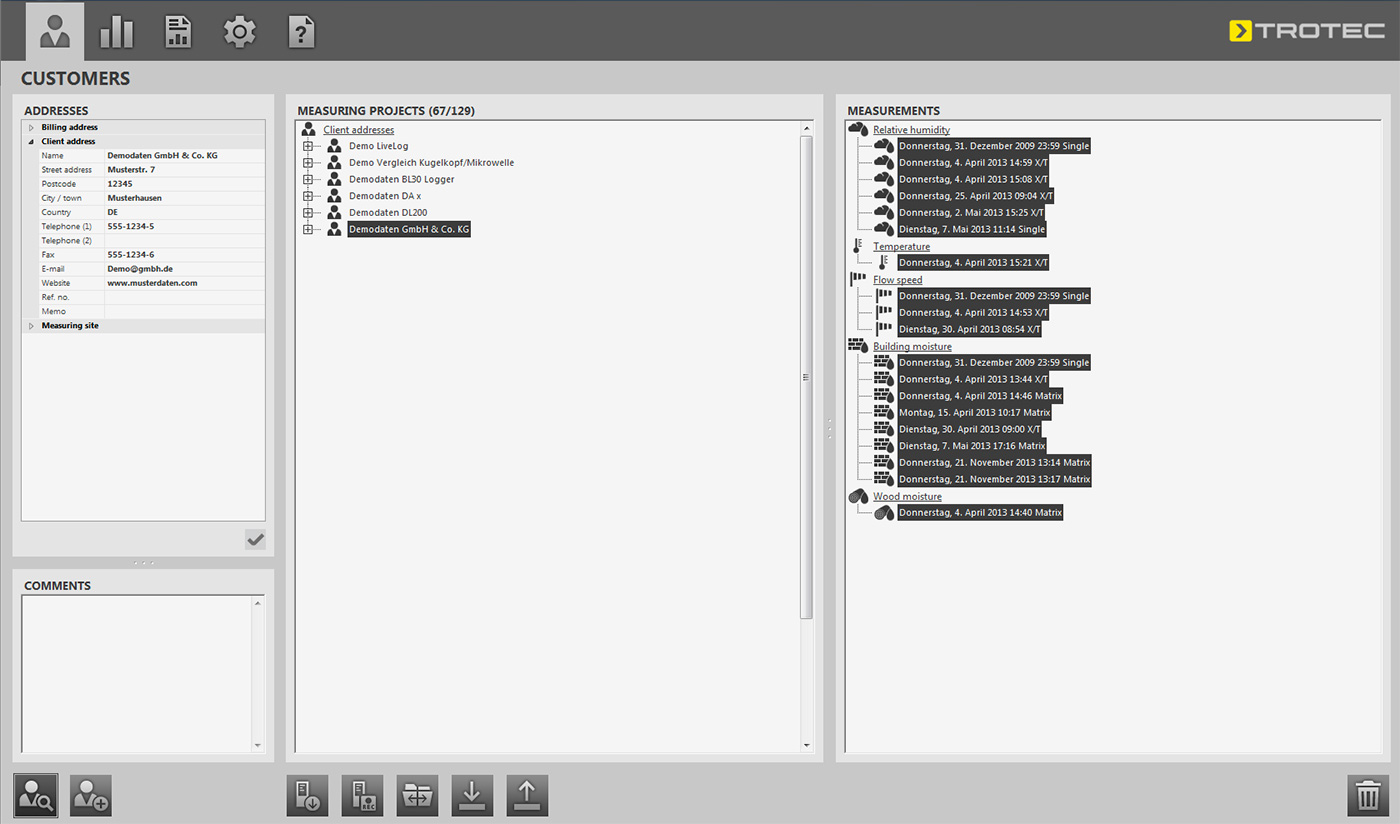
Task: Click person icon beside Demodaten DA x
Action: (x=334, y=196)
